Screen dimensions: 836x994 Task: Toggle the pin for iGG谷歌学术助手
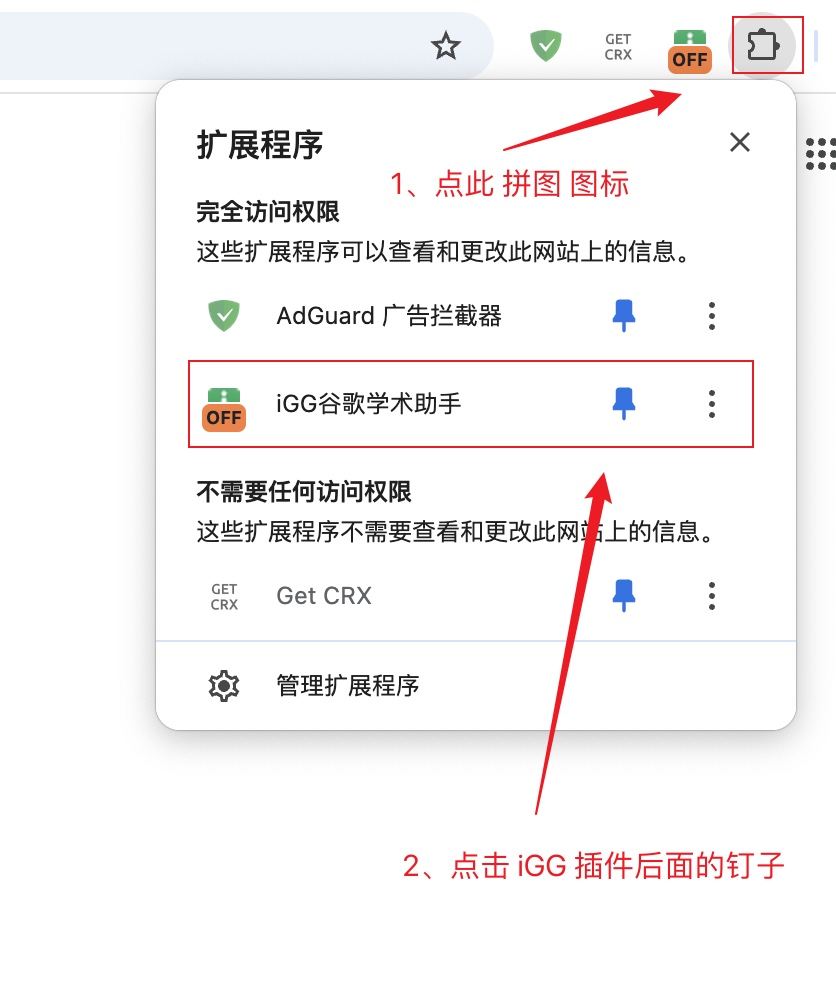tap(624, 403)
